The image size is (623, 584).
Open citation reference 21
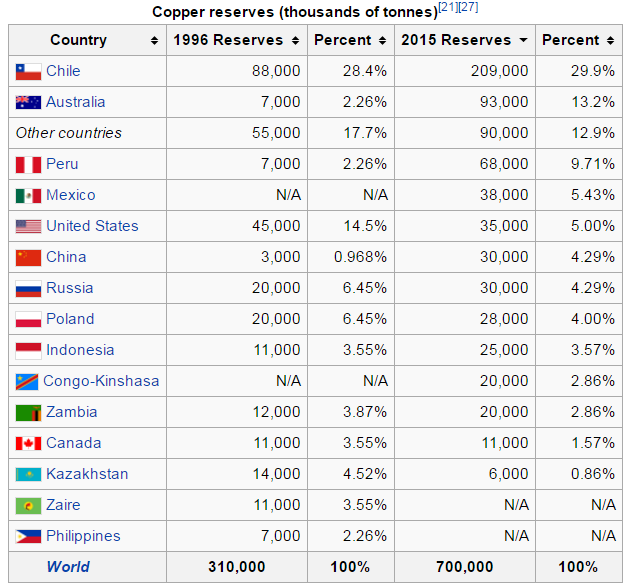point(448,8)
